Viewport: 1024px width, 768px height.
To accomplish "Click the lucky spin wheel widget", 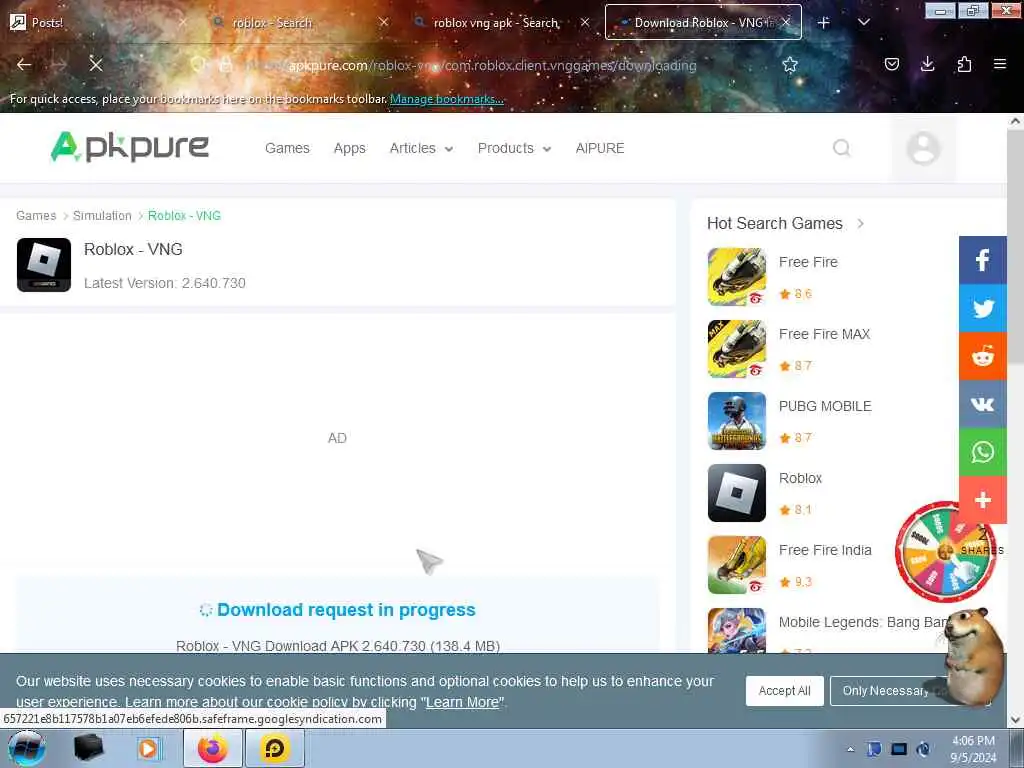I will (943, 552).
